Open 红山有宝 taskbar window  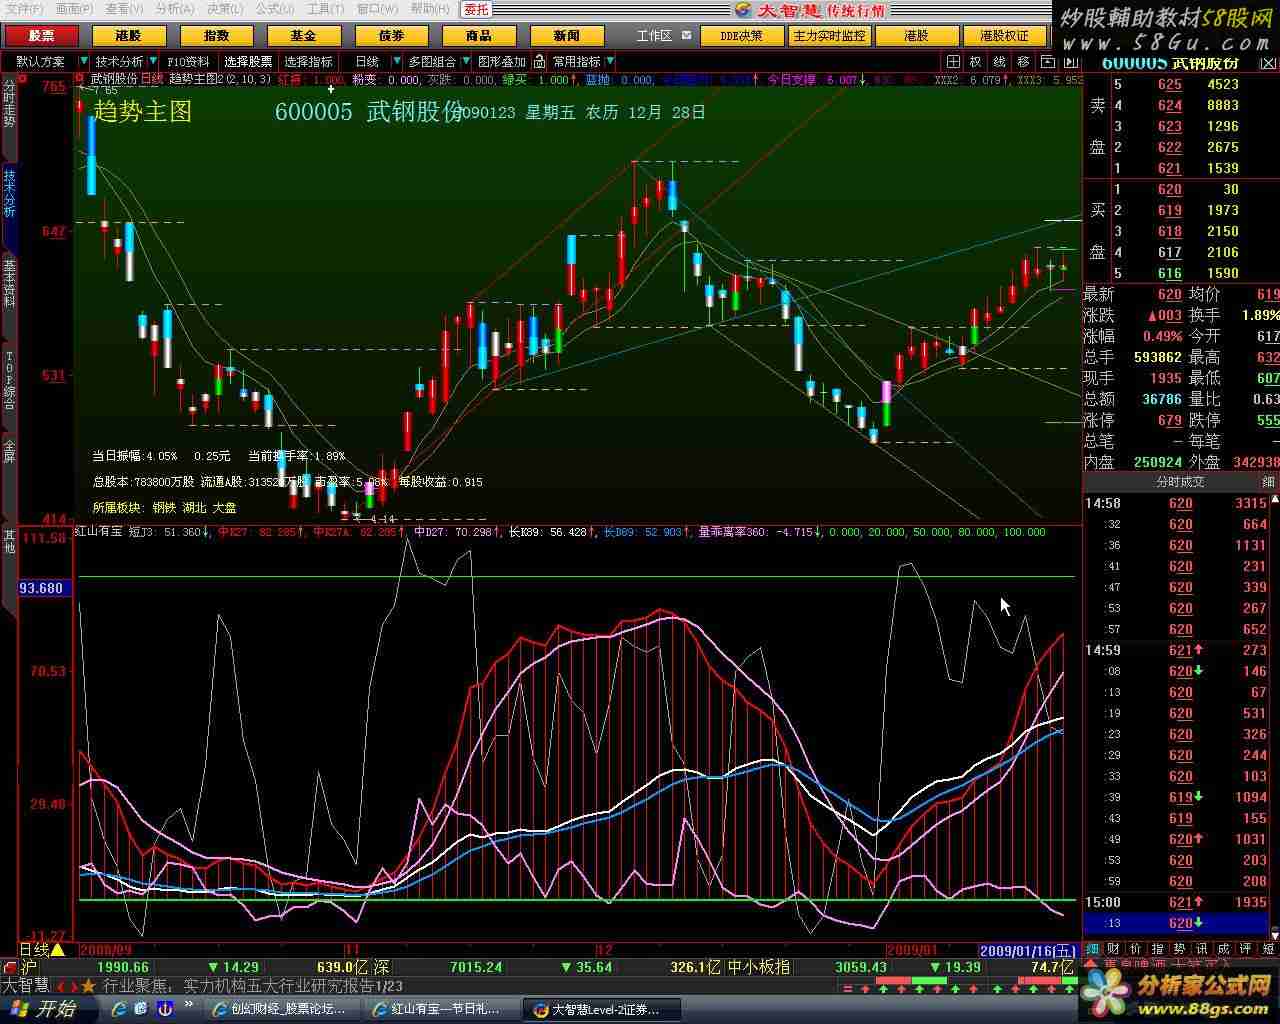pyautogui.click(x=440, y=1010)
